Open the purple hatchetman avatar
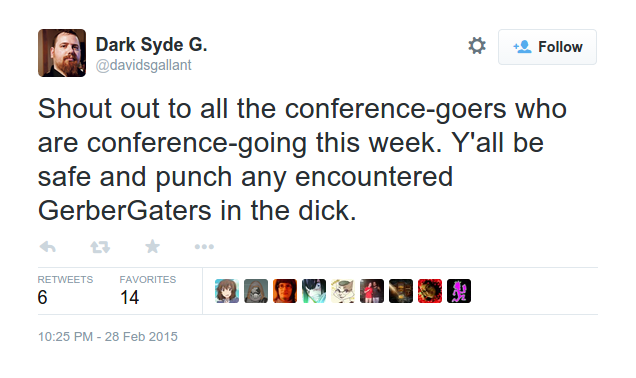 (459, 291)
